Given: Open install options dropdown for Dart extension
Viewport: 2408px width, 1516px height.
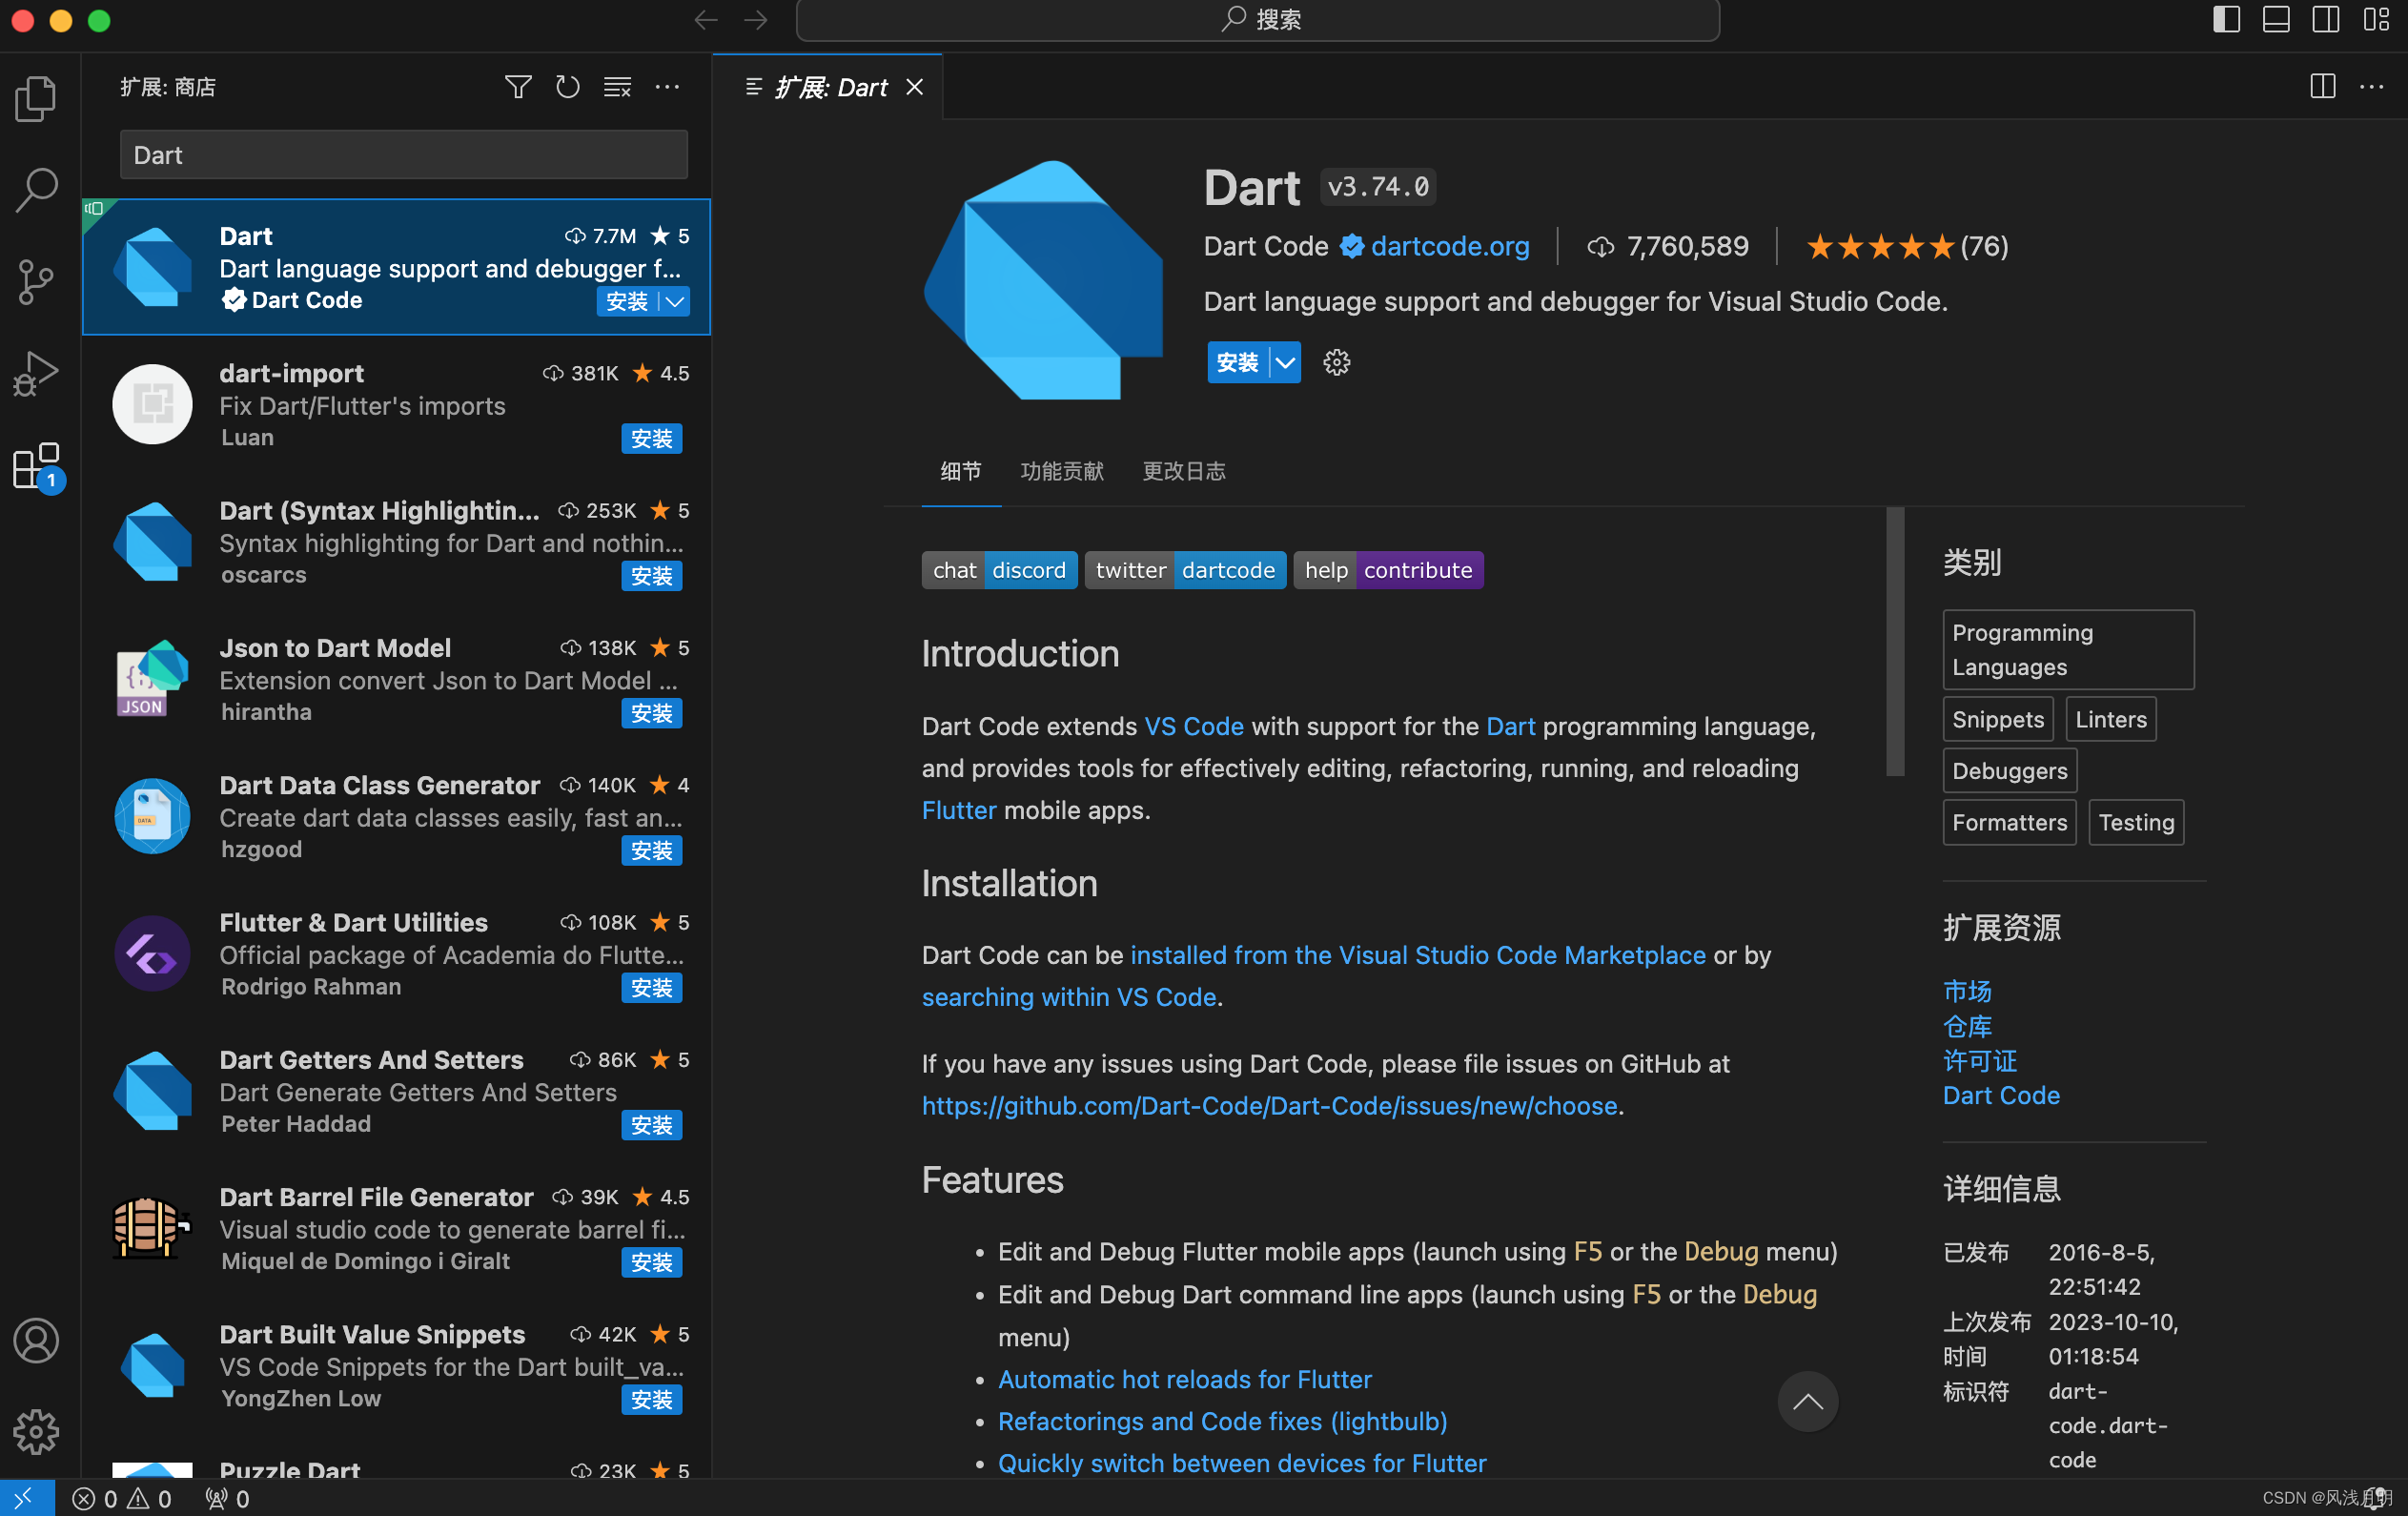Looking at the screenshot, I should point(1283,362).
